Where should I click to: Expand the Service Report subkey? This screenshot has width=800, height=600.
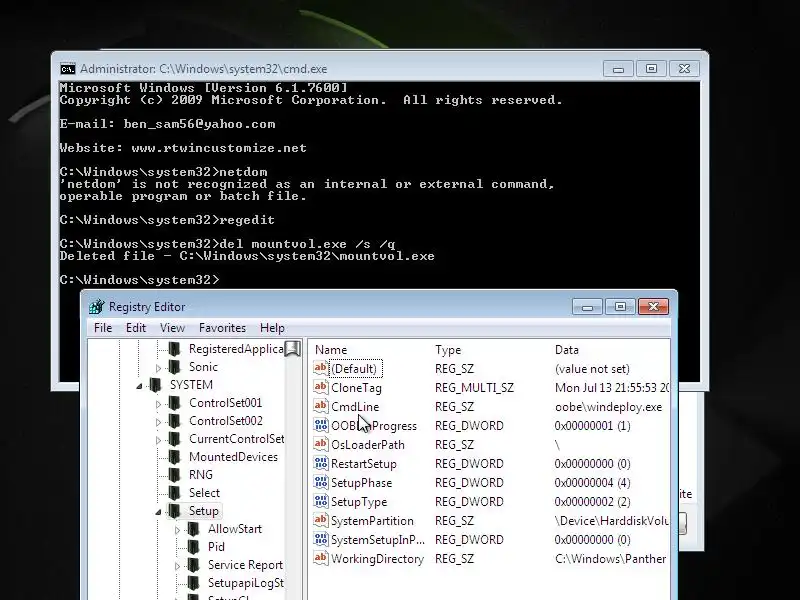click(177, 566)
